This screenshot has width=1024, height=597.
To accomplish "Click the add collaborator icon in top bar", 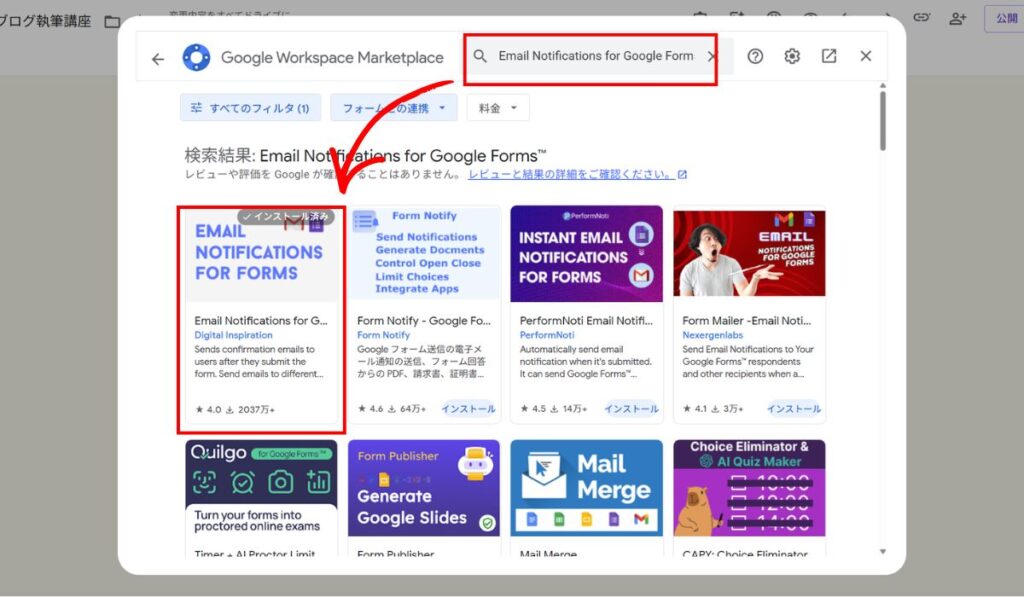I will coord(958,18).
